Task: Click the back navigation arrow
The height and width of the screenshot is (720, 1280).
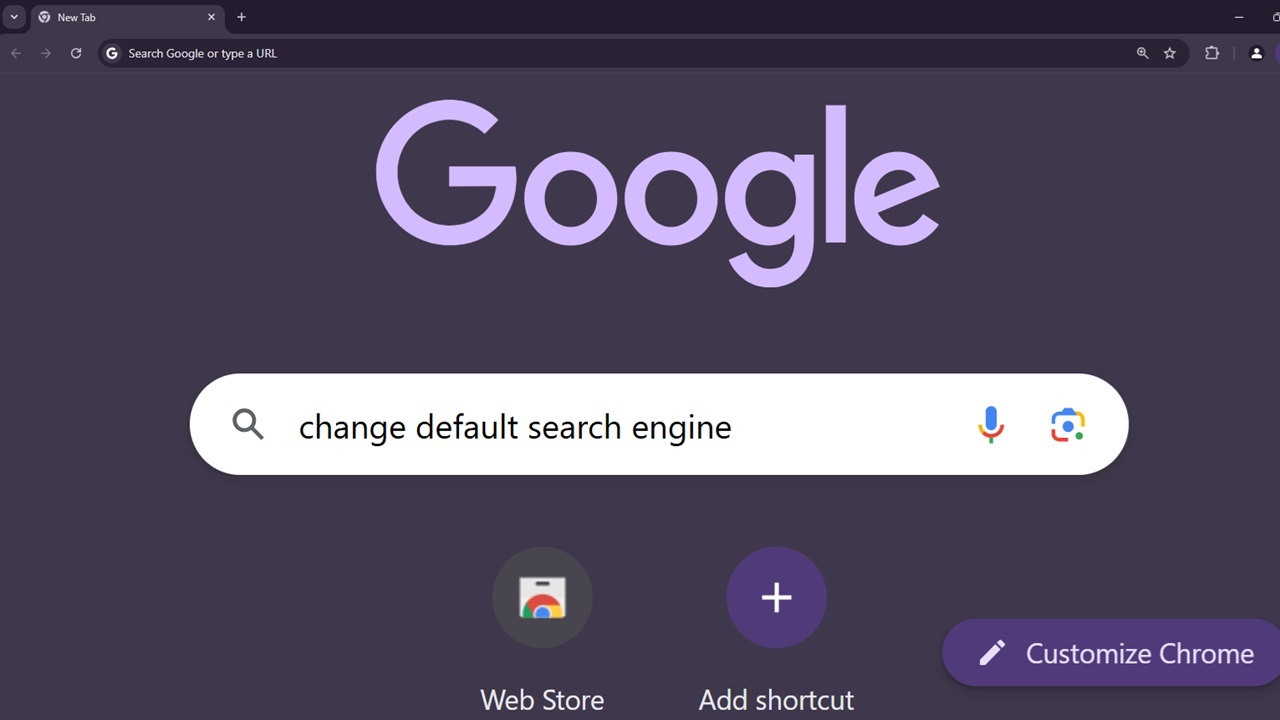Action: [16, 53]
